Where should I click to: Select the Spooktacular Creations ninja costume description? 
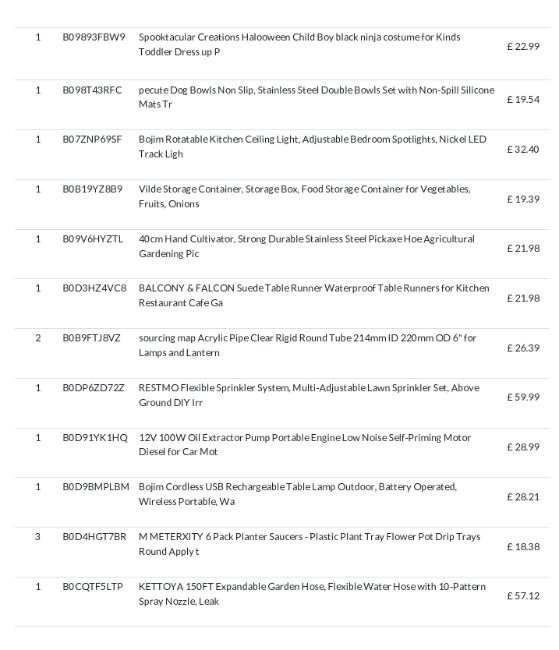[x=299, y=44]
